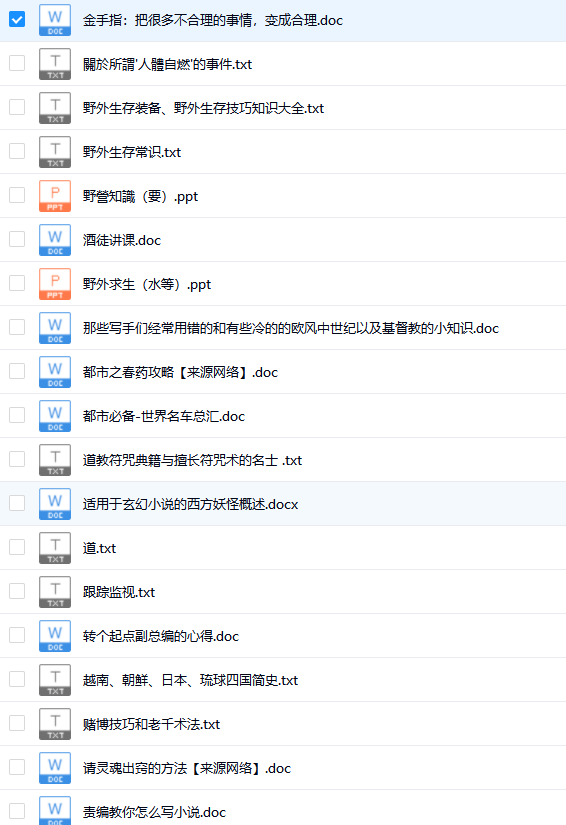Check the box for 道教符咒典籍 txt file
This screenshot has height=825, width=566.
tap(17, 459)
